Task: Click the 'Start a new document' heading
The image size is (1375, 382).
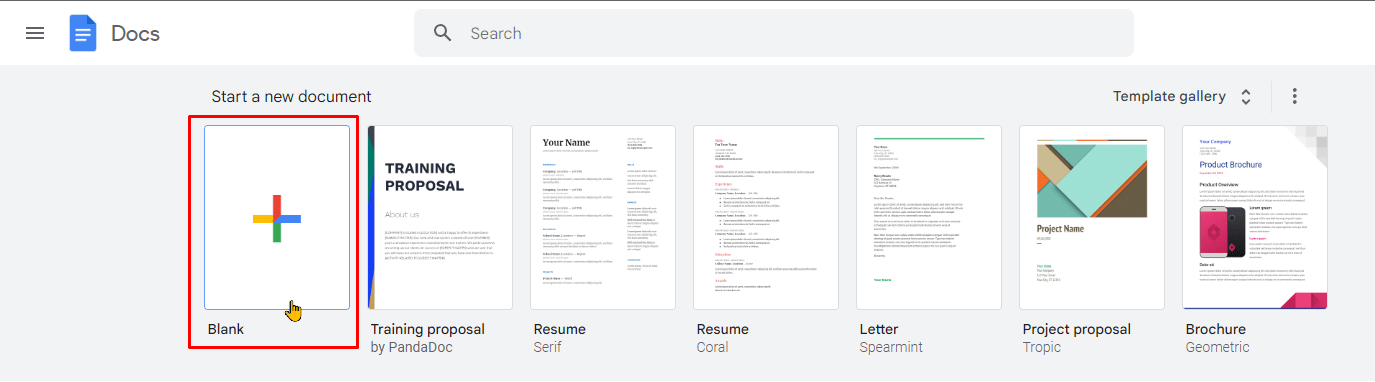Action: (x=291, y=96)
